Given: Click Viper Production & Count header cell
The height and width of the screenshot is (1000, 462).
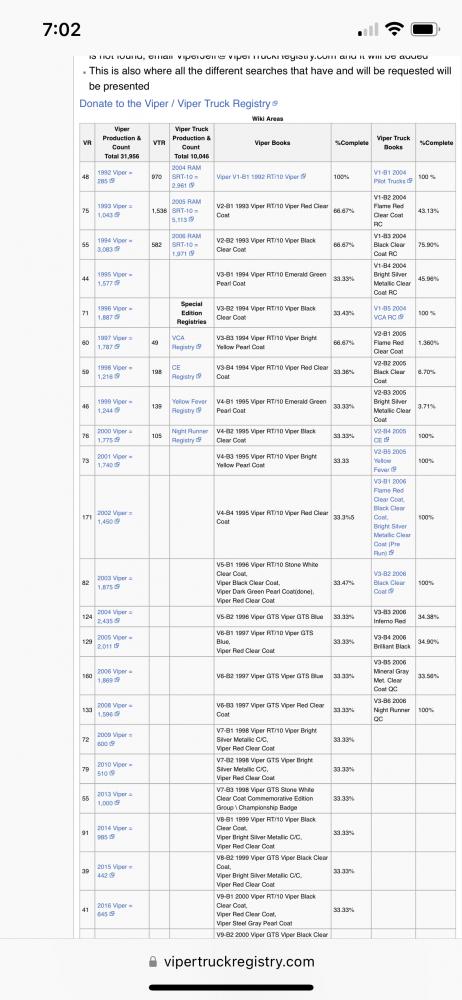Looking at the screenshot, I should coord(122,142).
